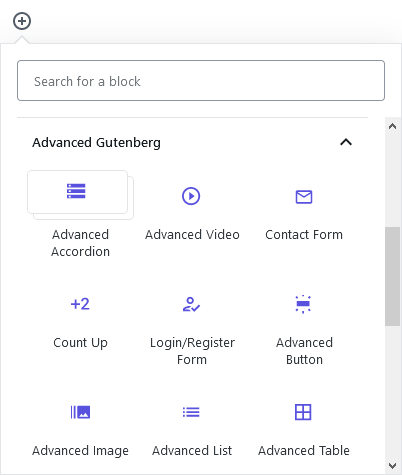Click the scrollbar down arrow
402x475 pixels.
(x=392, y=465)
